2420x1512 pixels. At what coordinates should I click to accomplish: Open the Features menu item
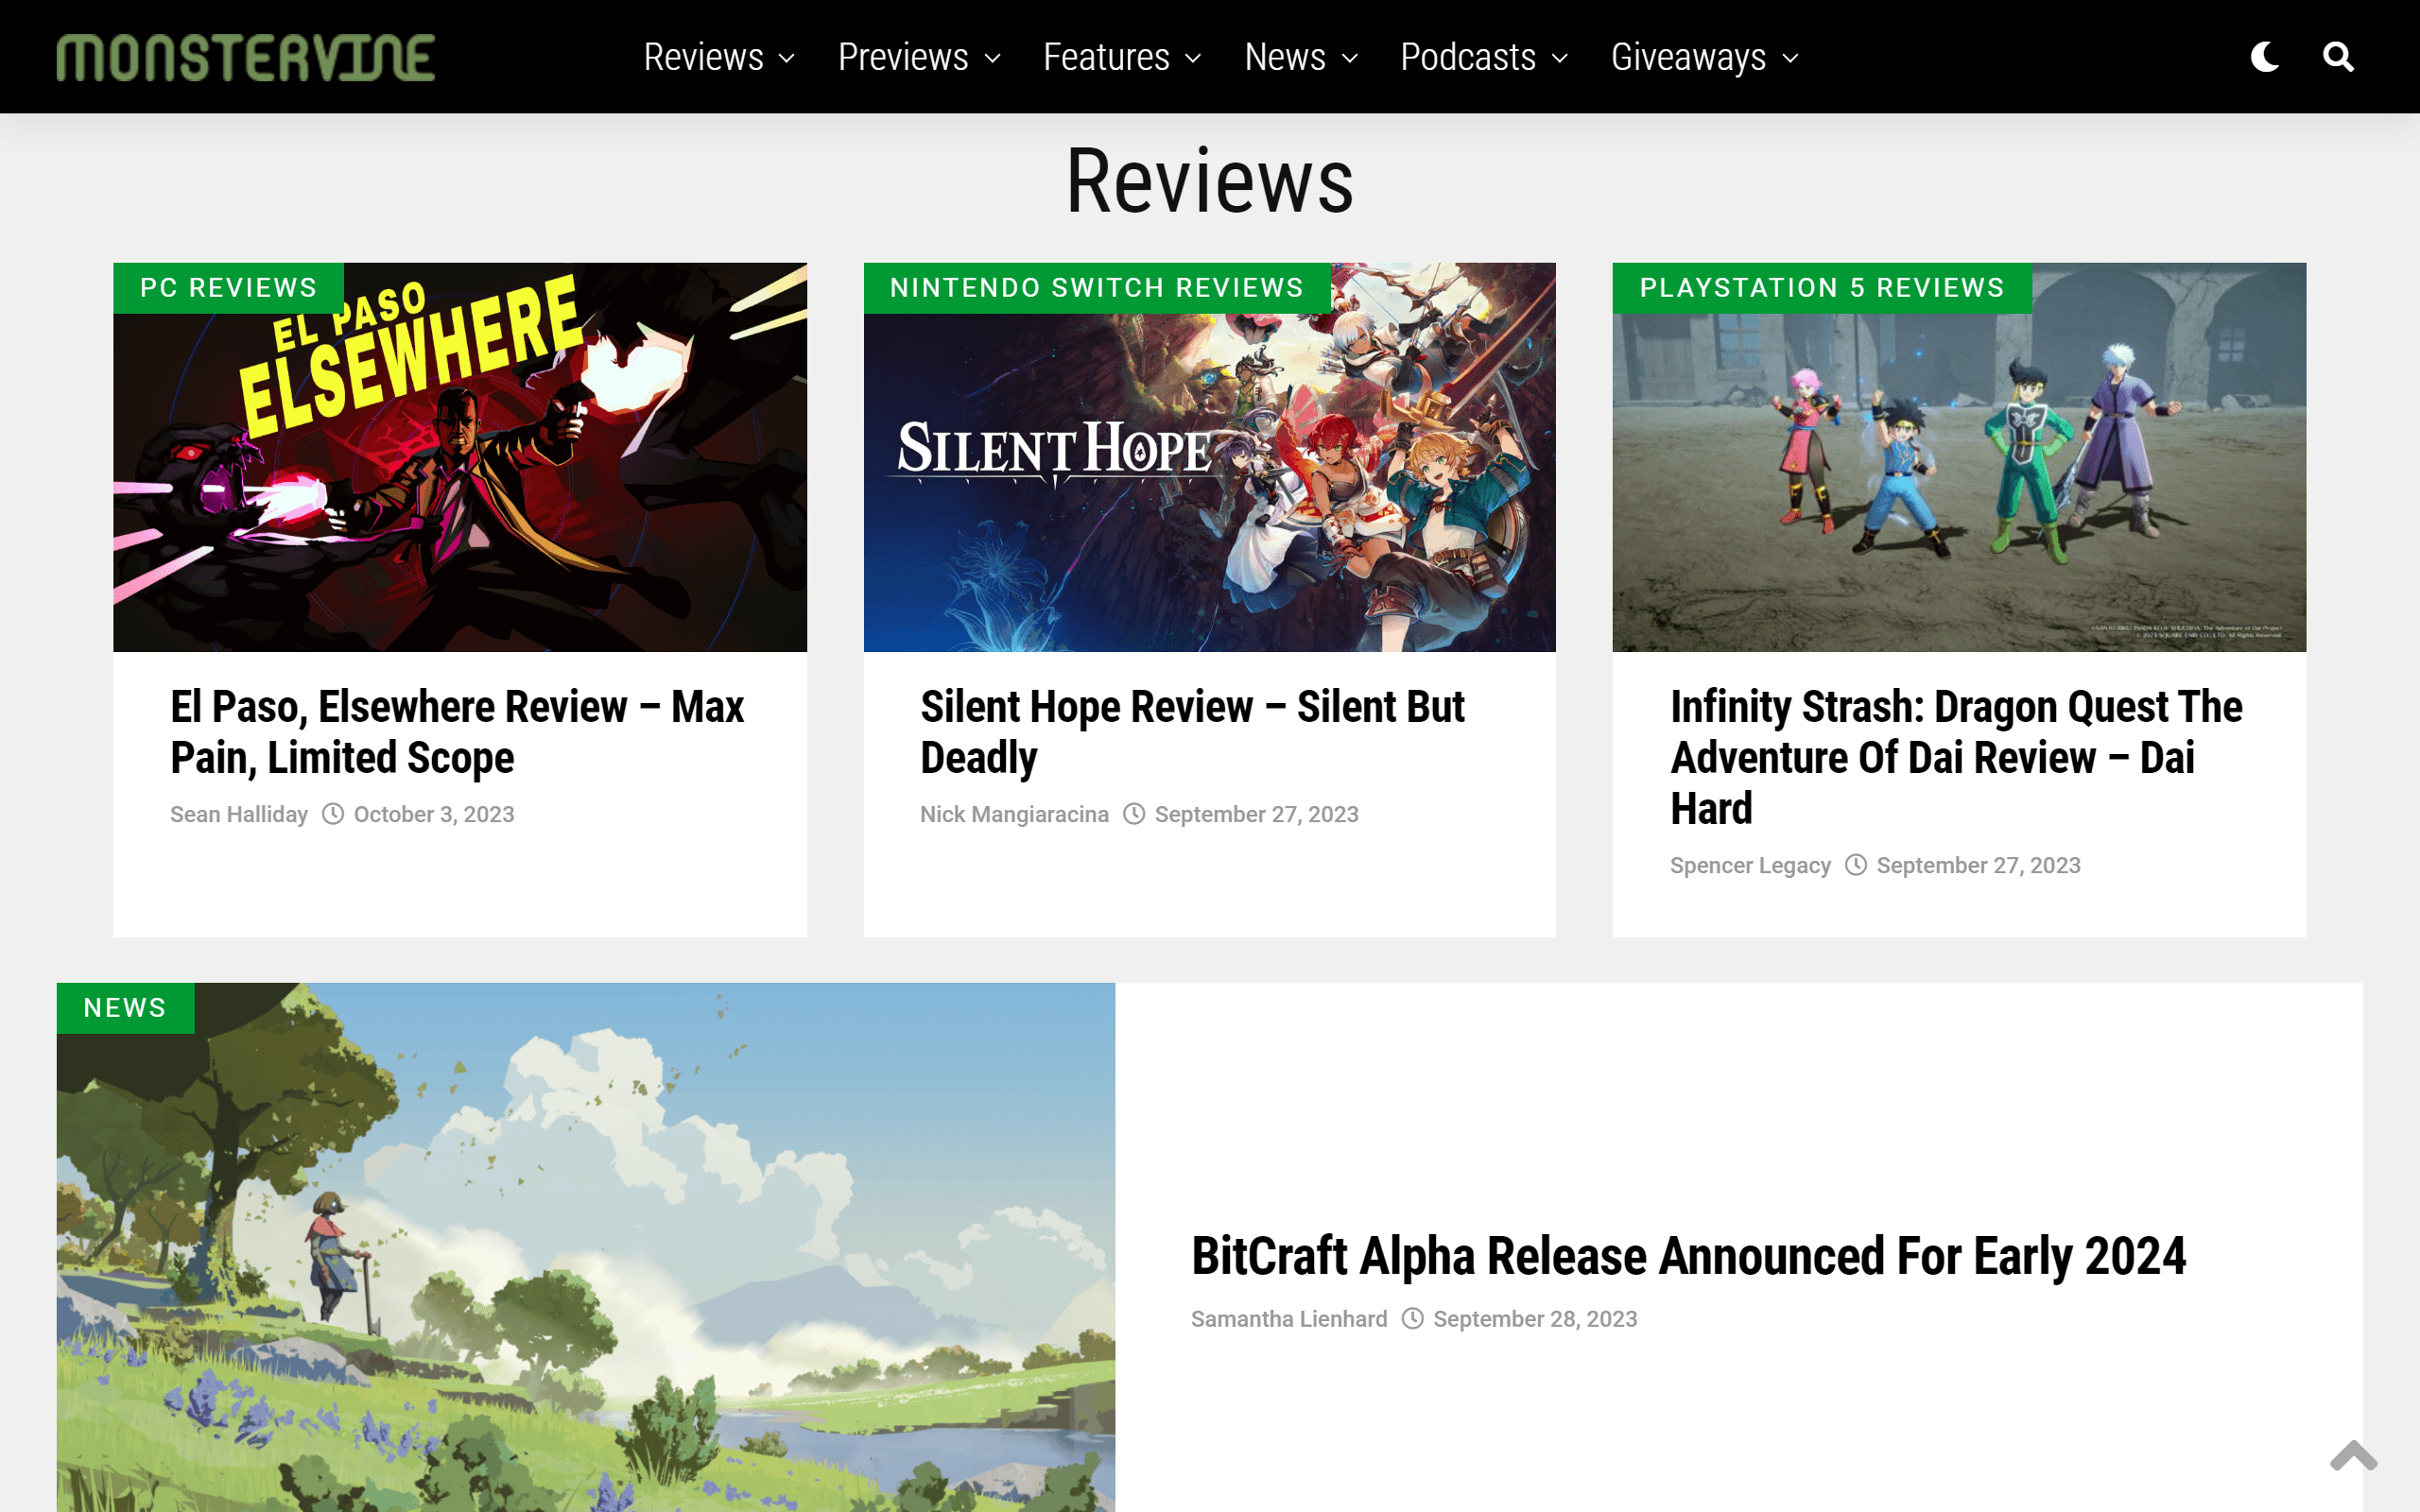point(1105,57)
